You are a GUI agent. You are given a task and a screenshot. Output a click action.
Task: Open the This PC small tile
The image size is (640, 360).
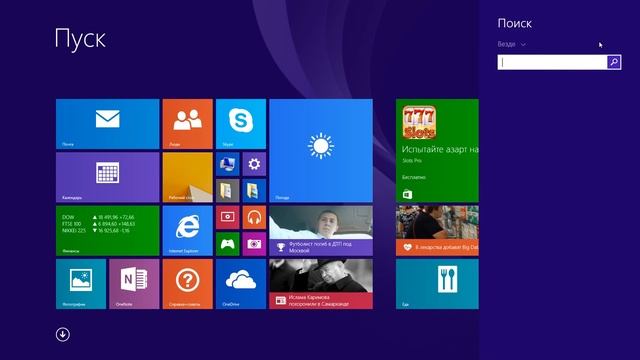coord(227,164)
